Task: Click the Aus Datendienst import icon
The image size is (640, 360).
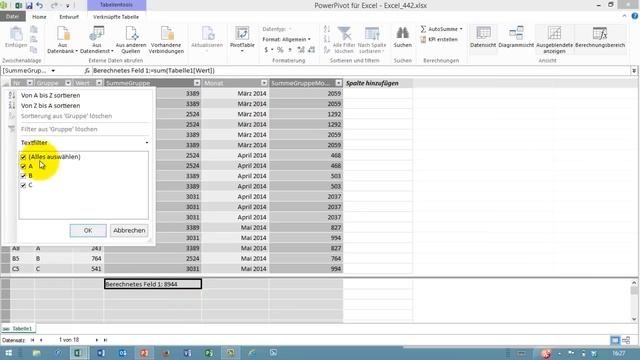Action: coord(97,39)
